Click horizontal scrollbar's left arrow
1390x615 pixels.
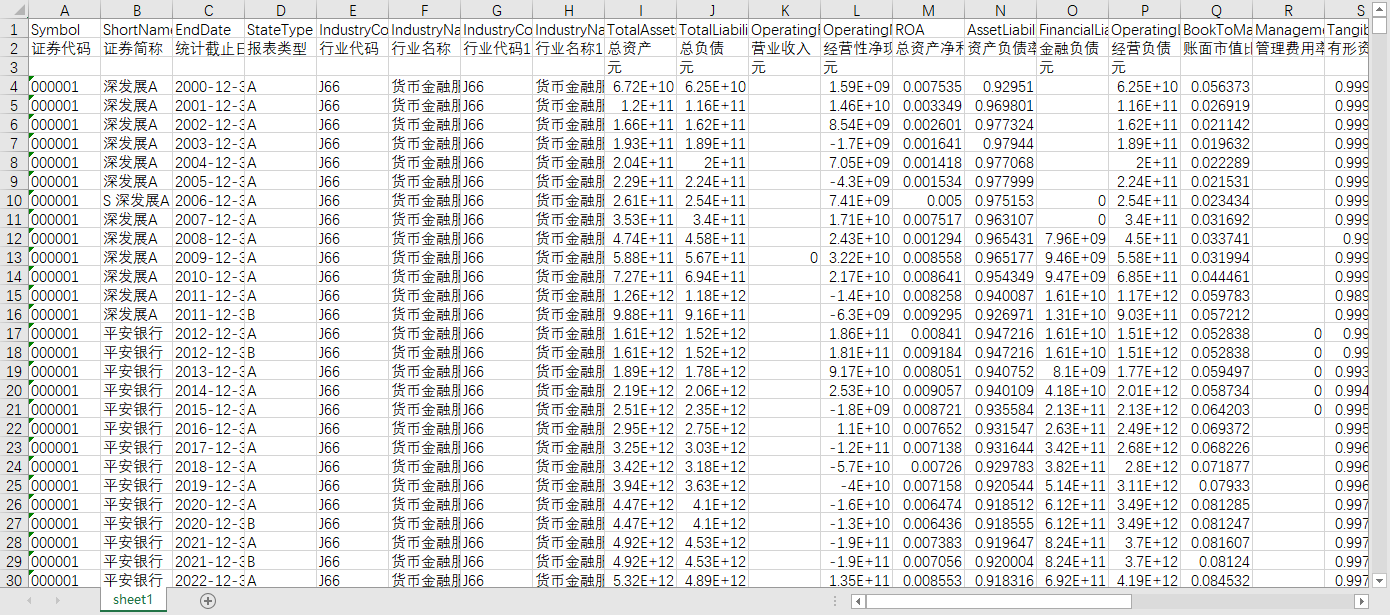tap(858, 601)
